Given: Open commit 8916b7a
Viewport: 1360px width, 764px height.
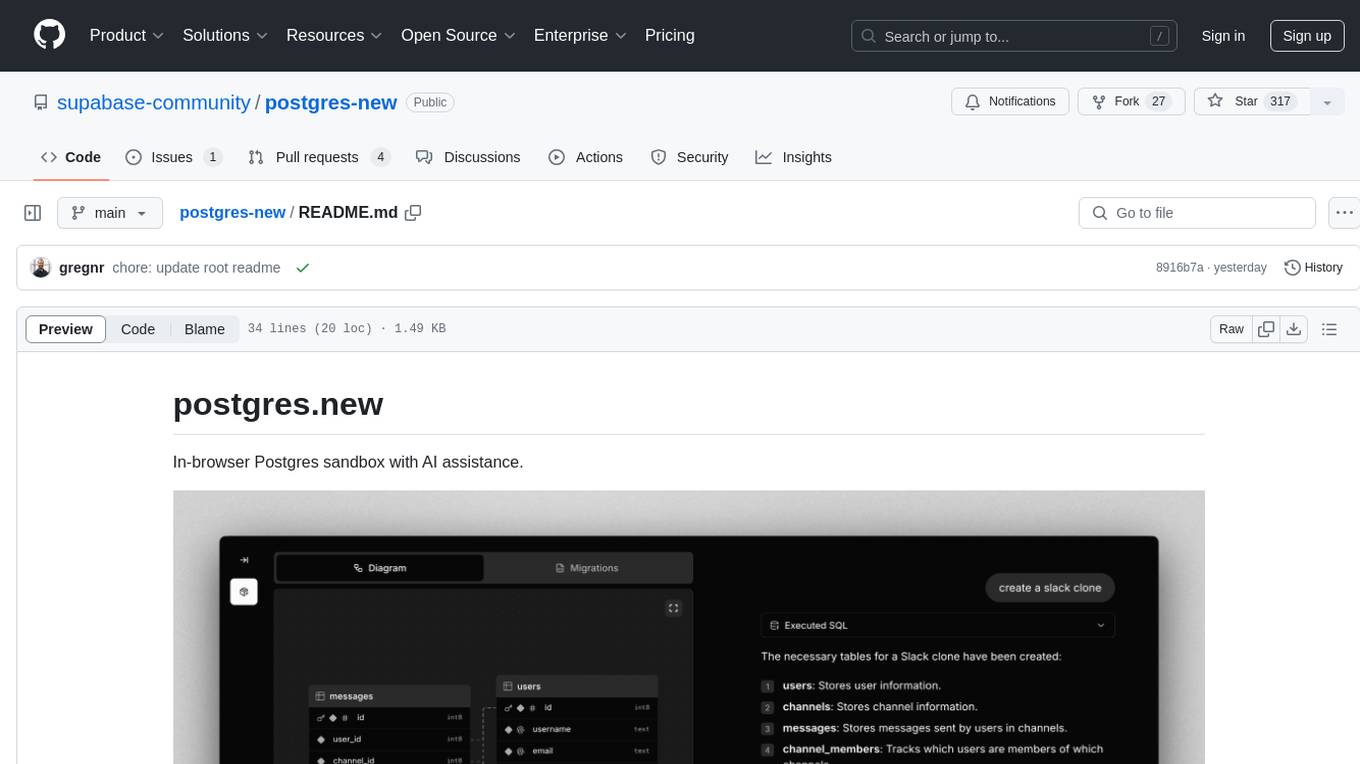Looking at the screenshot, I should coord(1179,268).
